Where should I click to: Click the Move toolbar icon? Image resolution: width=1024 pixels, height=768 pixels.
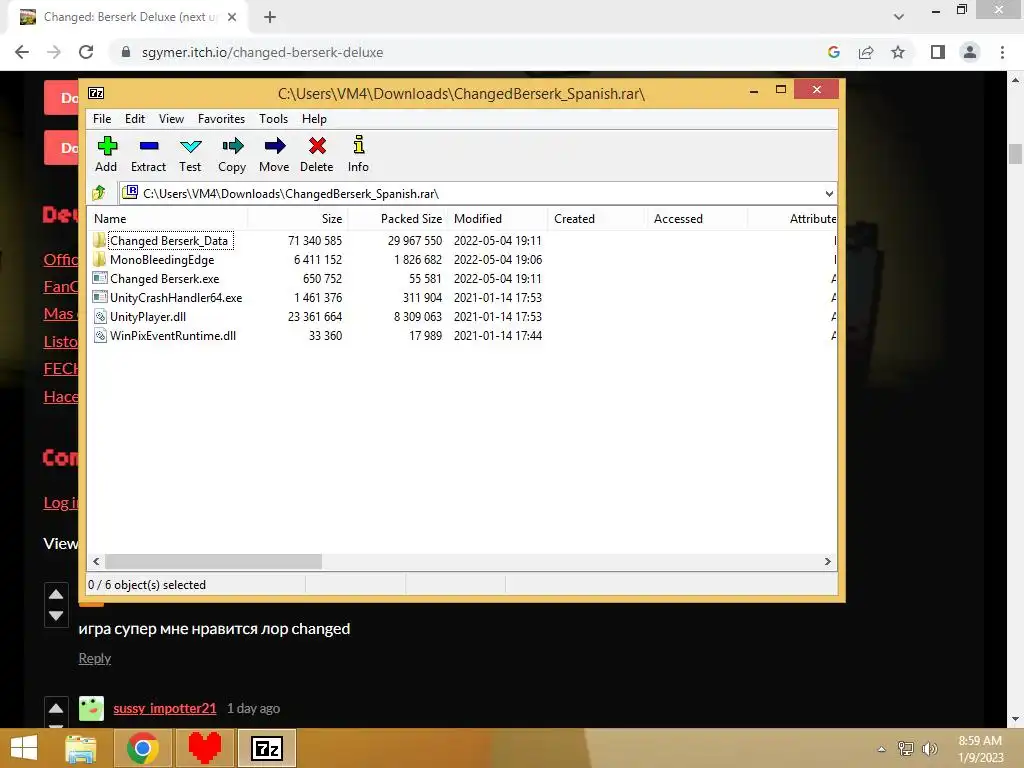pos(274,155)
